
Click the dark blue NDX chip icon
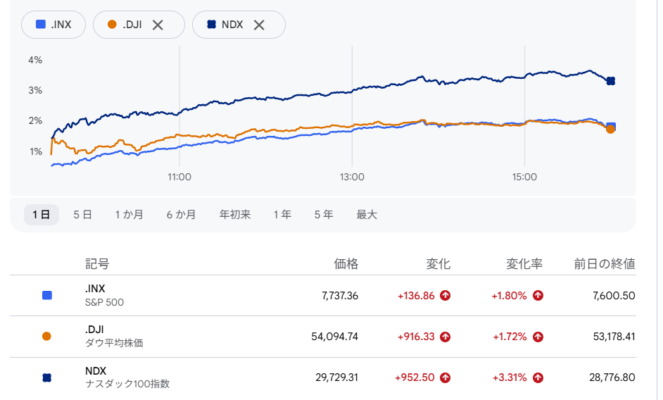(211, 25)
